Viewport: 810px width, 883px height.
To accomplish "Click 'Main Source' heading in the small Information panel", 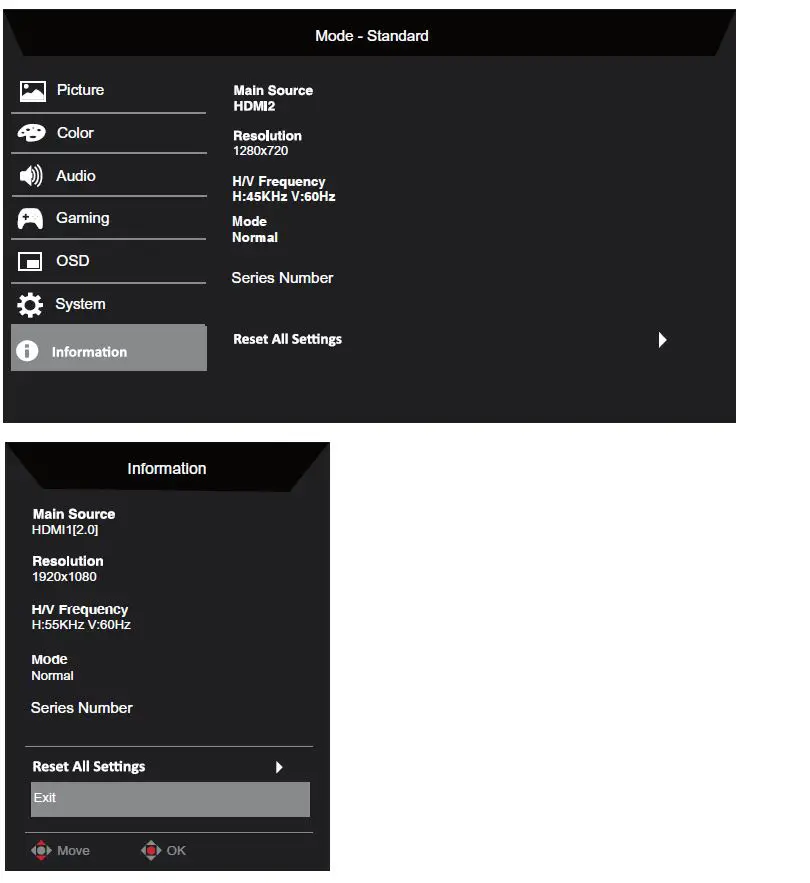I will [x=74, y=514].
